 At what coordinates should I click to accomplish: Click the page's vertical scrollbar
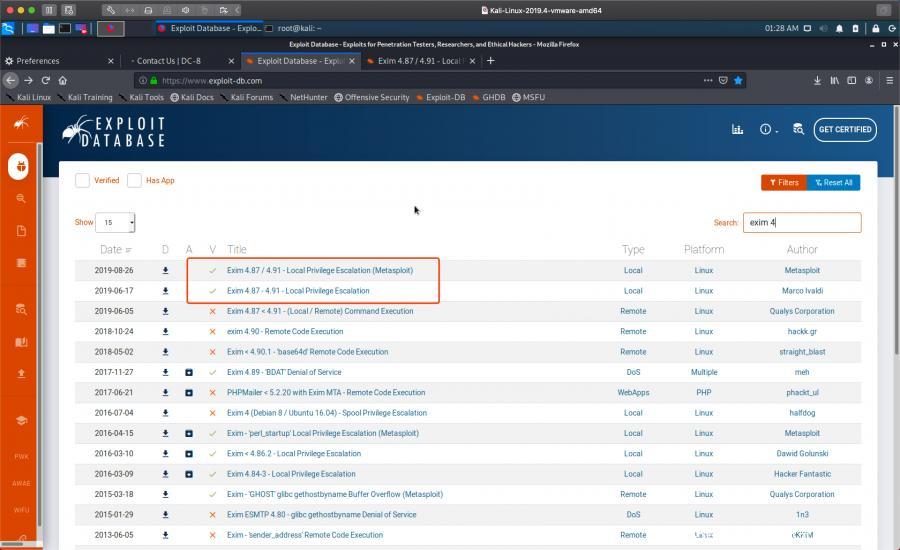896,230
